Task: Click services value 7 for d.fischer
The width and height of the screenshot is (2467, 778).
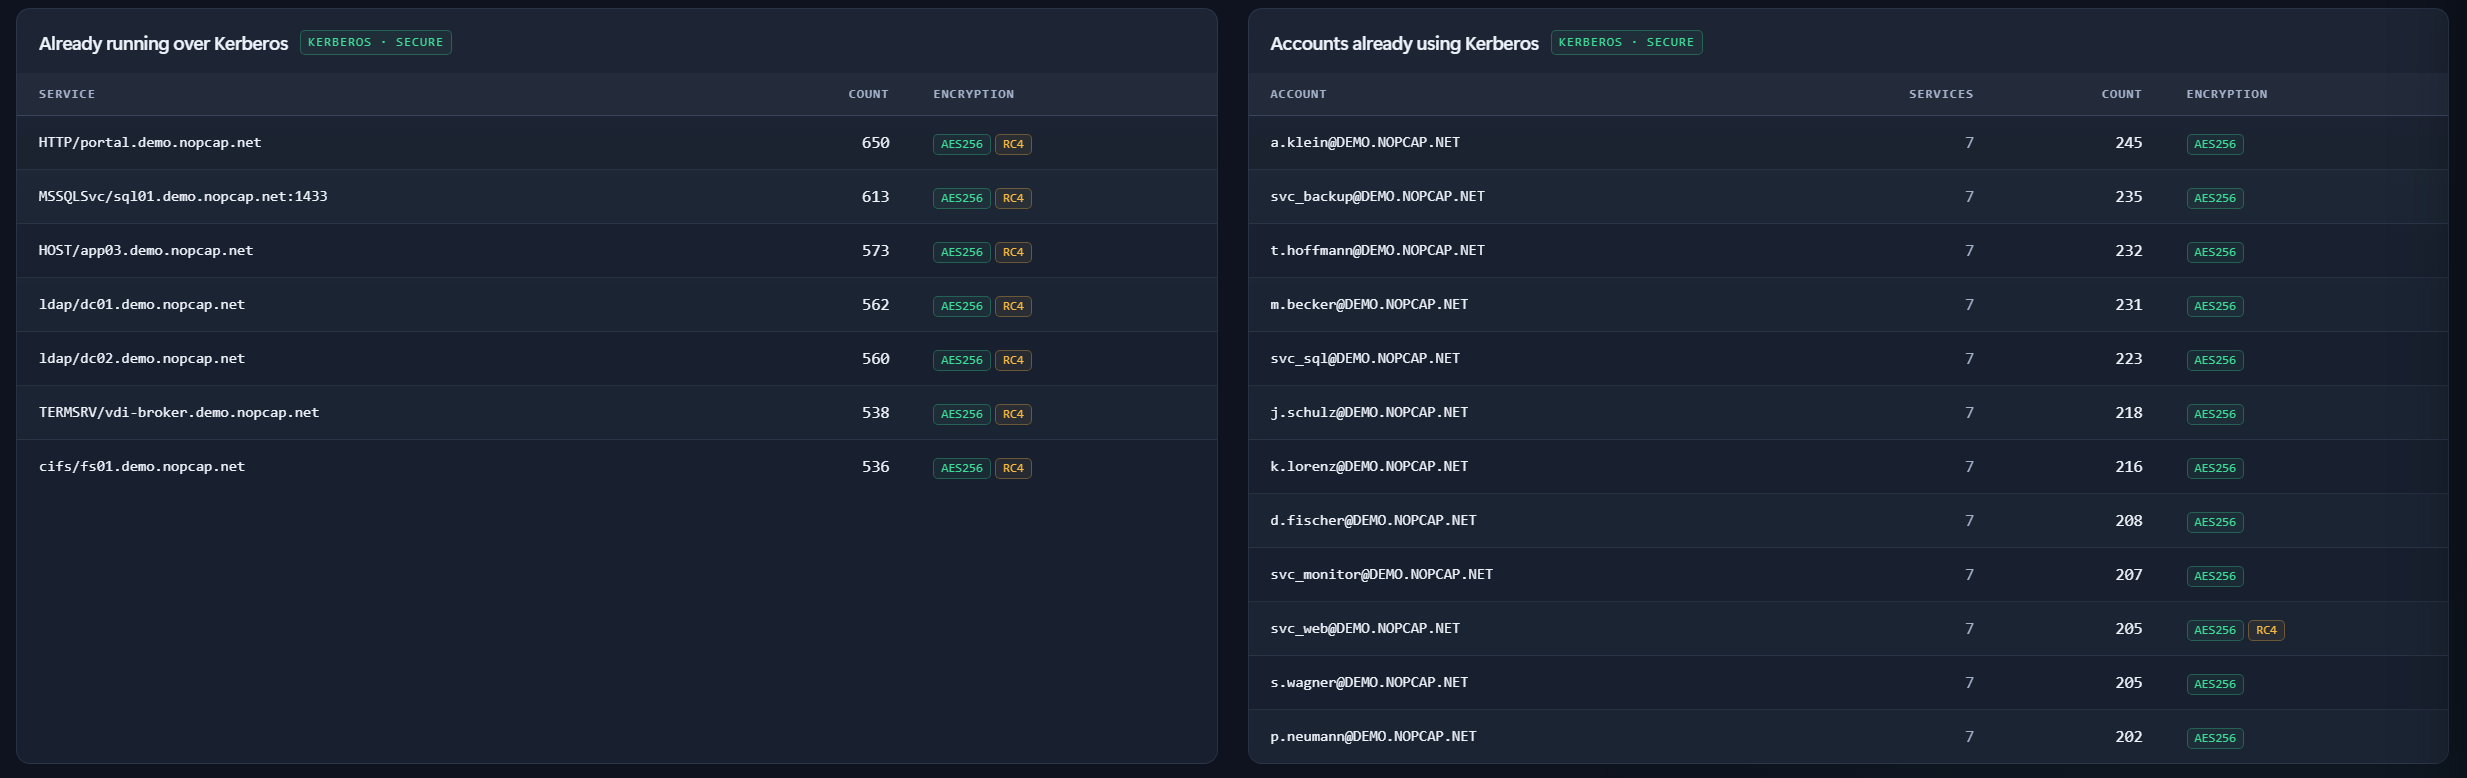Action: pos(1969,521)
